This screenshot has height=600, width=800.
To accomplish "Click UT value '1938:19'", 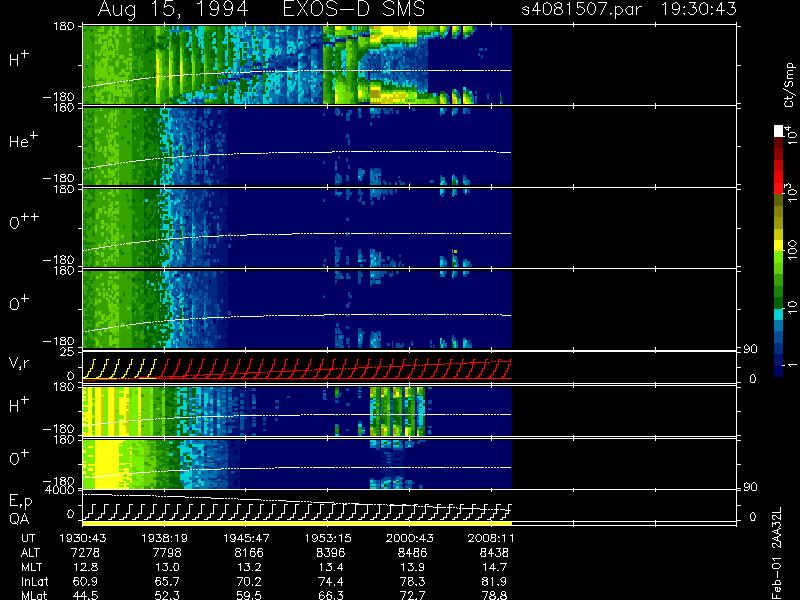I will (164, 538).
